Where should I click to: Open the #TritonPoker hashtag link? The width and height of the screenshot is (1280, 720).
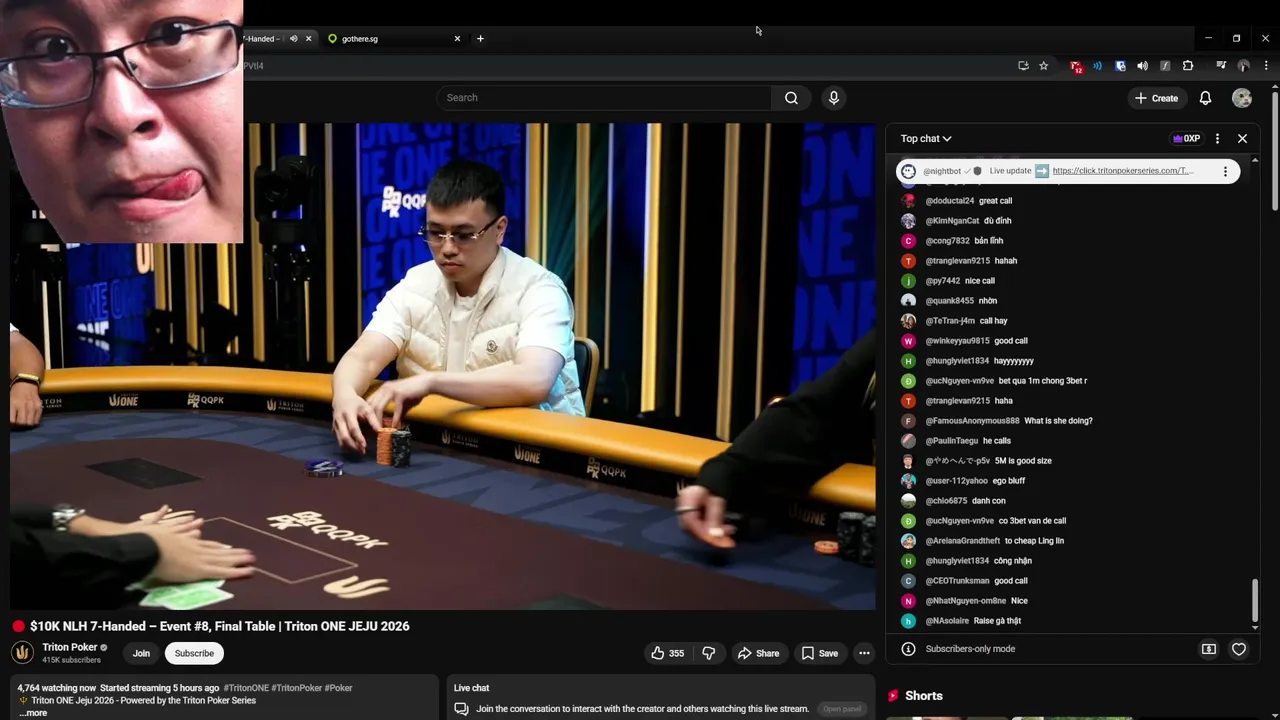pos(297,688)
